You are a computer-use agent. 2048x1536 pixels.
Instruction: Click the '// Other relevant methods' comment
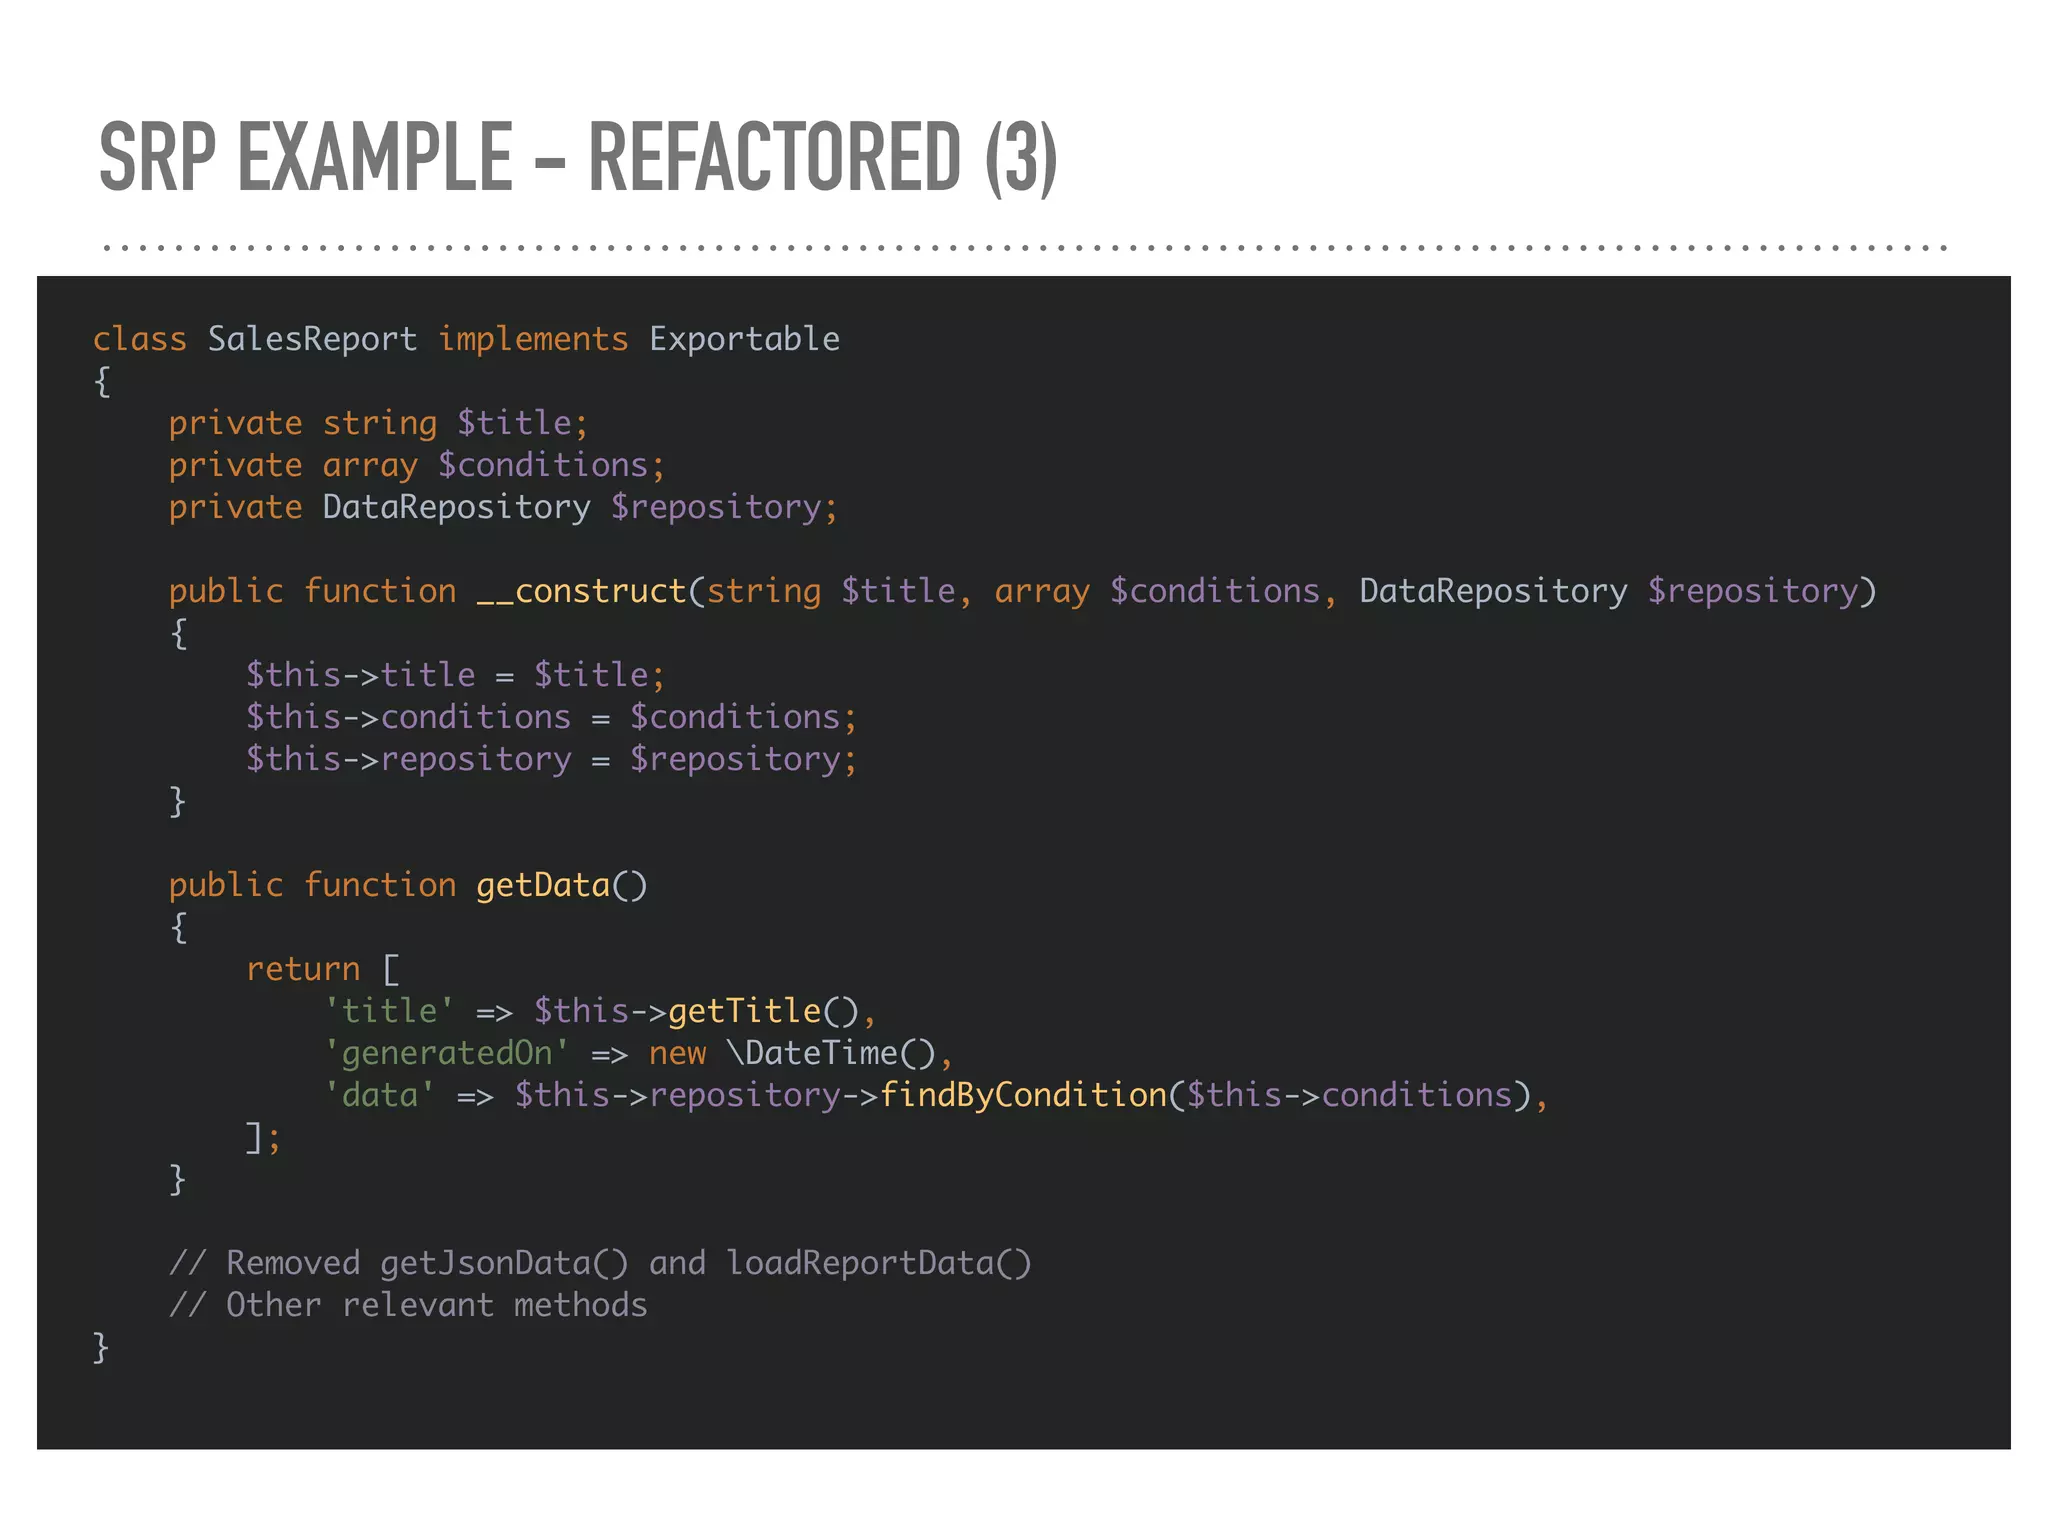[x=408, y=1305]
